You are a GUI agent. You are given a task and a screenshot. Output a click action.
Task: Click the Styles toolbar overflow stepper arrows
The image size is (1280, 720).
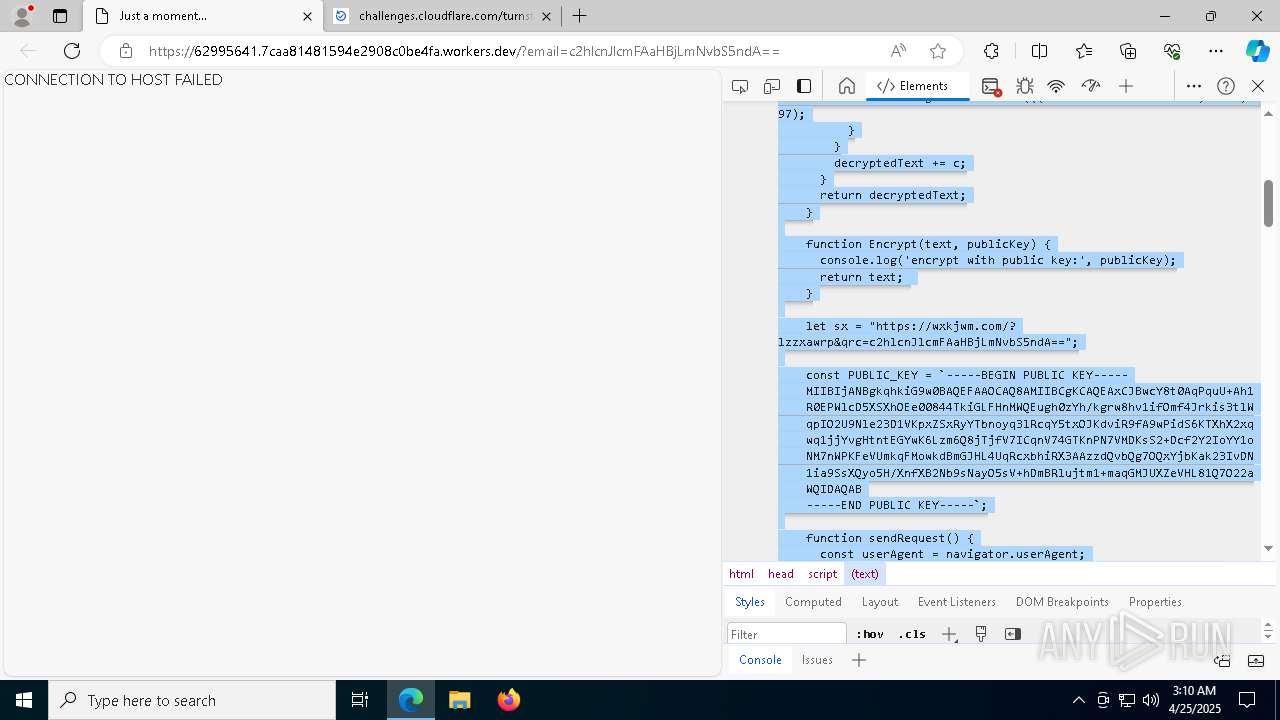[x=1268, y=631]
